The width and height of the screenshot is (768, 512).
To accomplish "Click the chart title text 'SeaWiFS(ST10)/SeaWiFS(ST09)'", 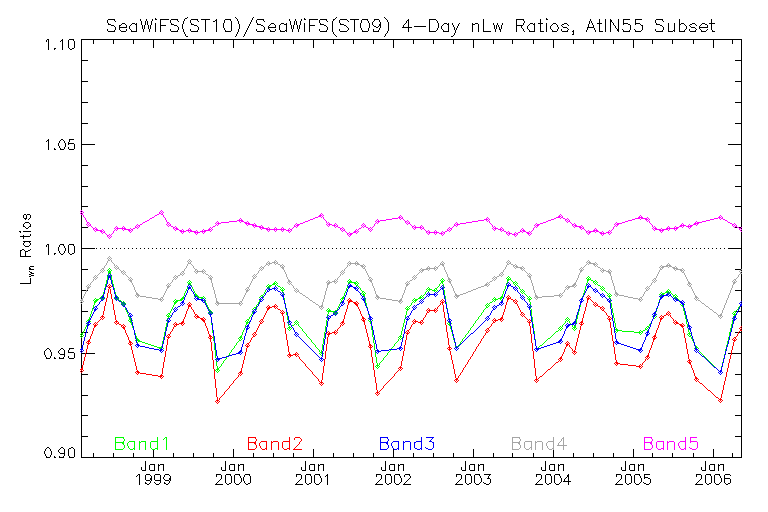I will 248,26.
